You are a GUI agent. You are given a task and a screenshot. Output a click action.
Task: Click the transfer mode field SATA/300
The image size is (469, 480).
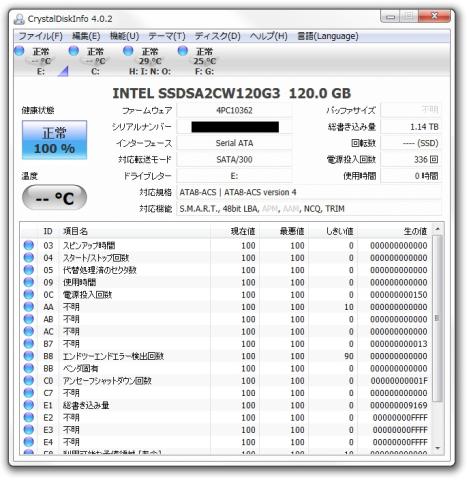(x=234, y=159)
